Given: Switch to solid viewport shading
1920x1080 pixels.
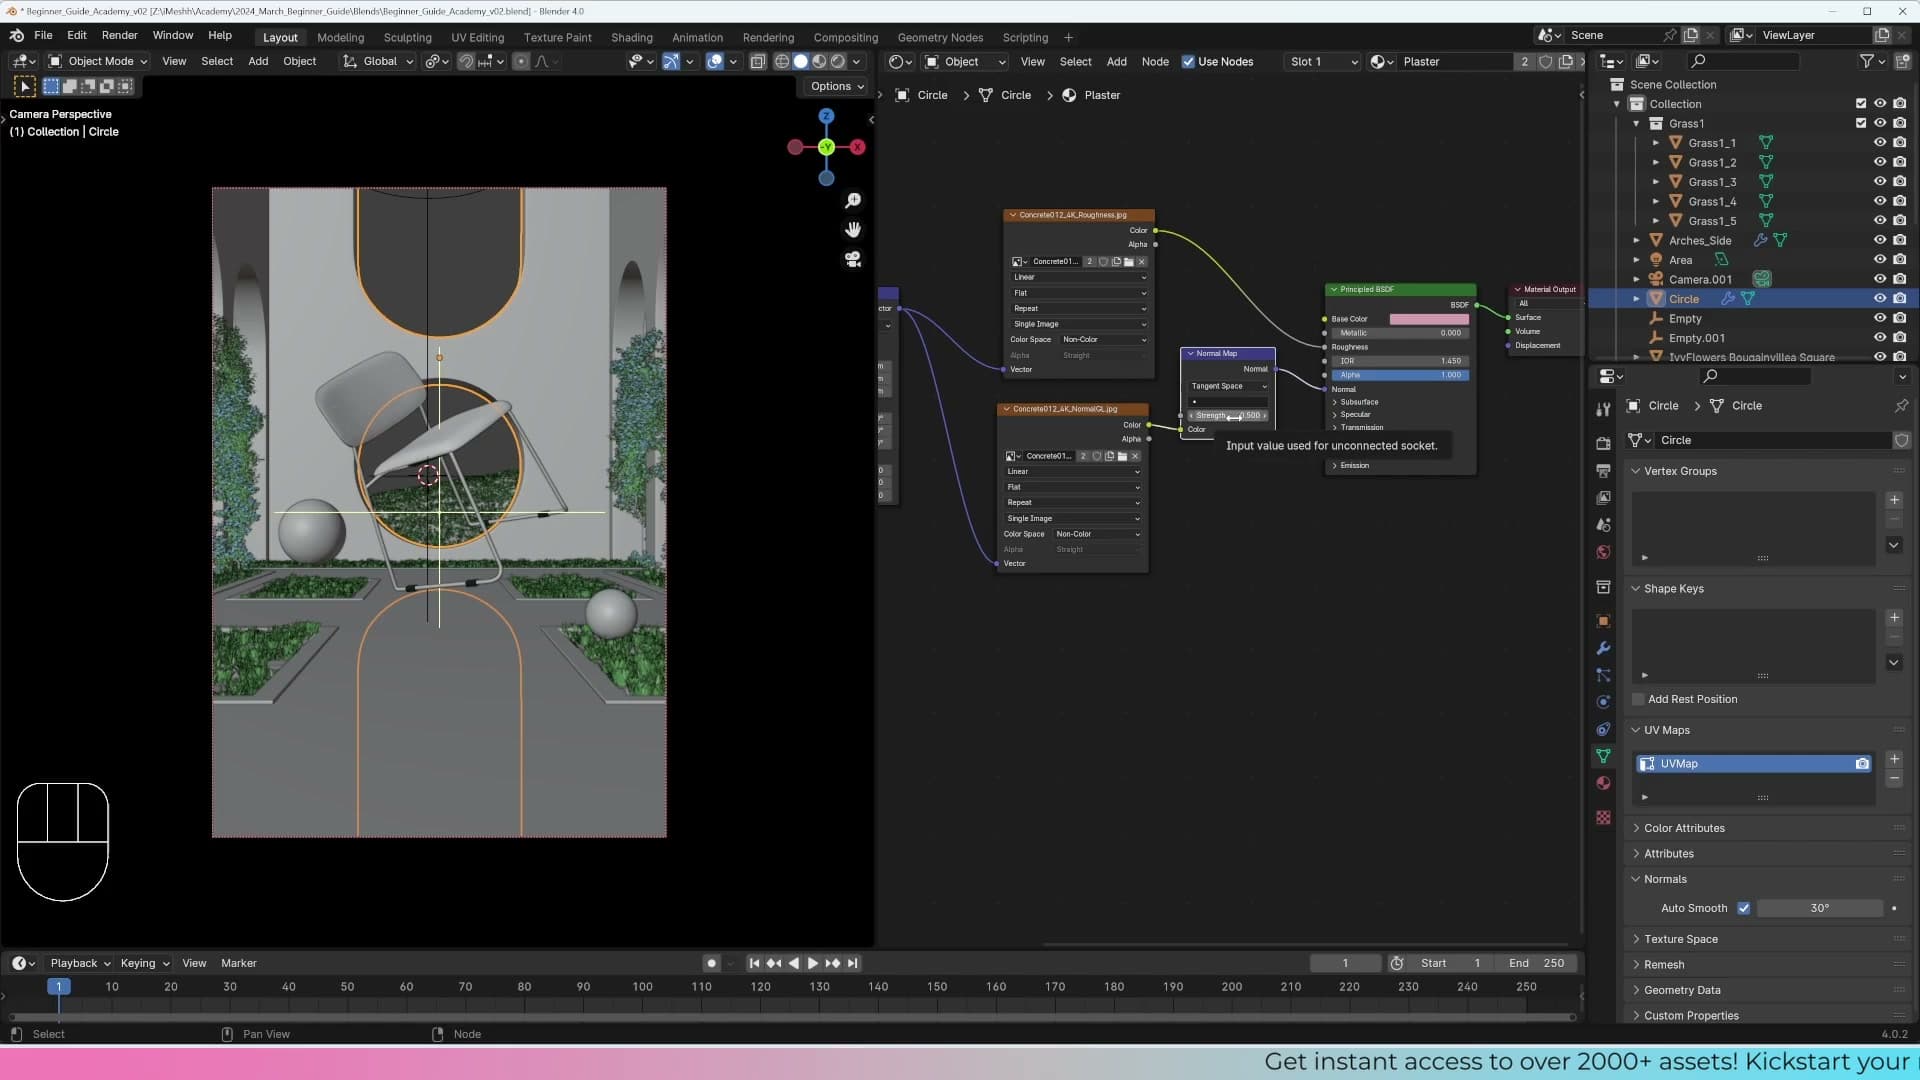Looking at the screenshot, I should pyautogui.click(x=800, y=62).
